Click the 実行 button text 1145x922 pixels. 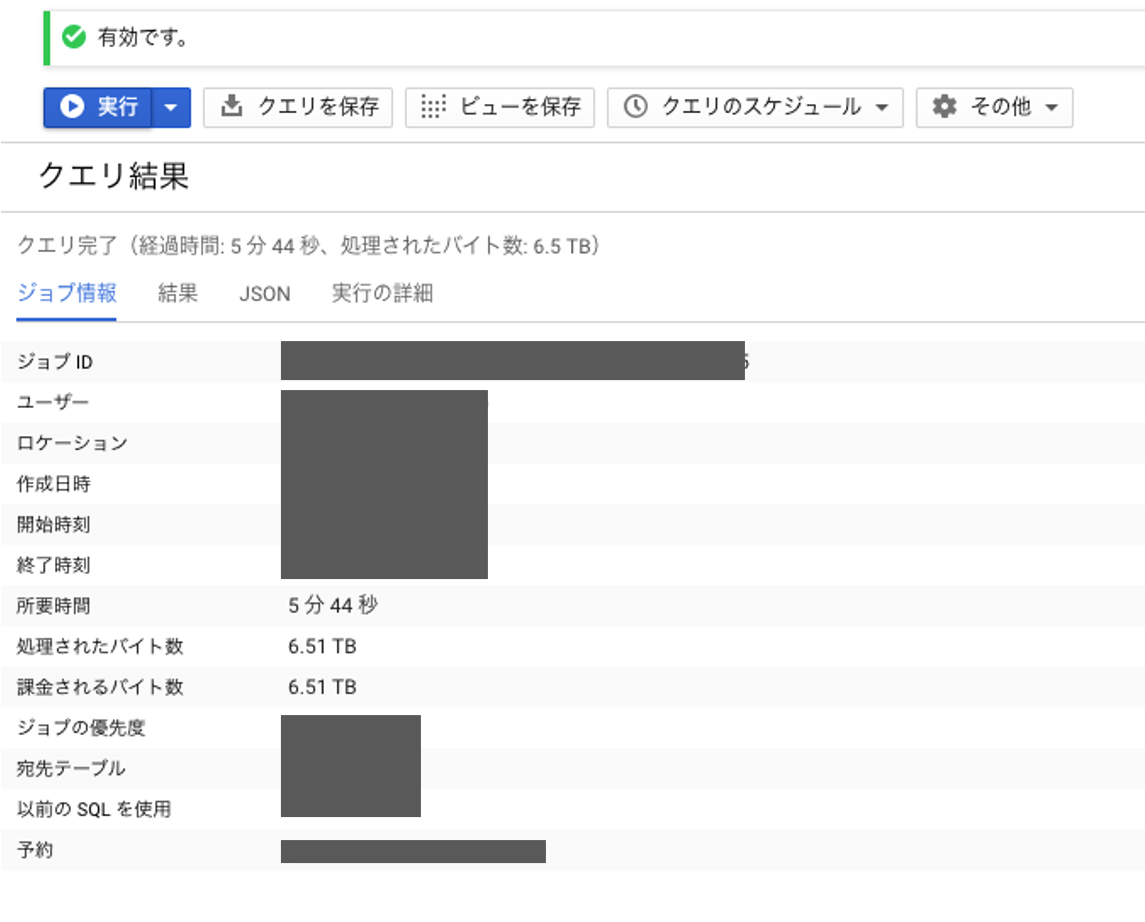pos(118,107)
